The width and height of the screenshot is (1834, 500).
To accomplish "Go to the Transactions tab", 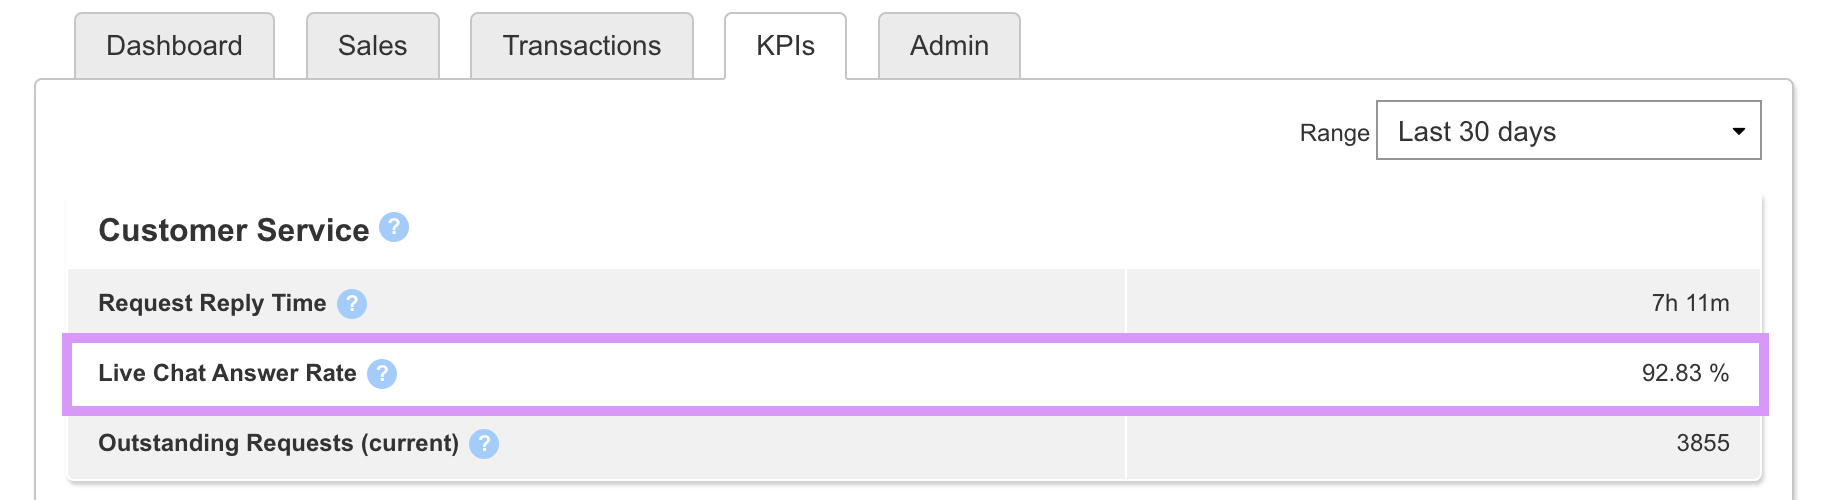I will [581, 46].
